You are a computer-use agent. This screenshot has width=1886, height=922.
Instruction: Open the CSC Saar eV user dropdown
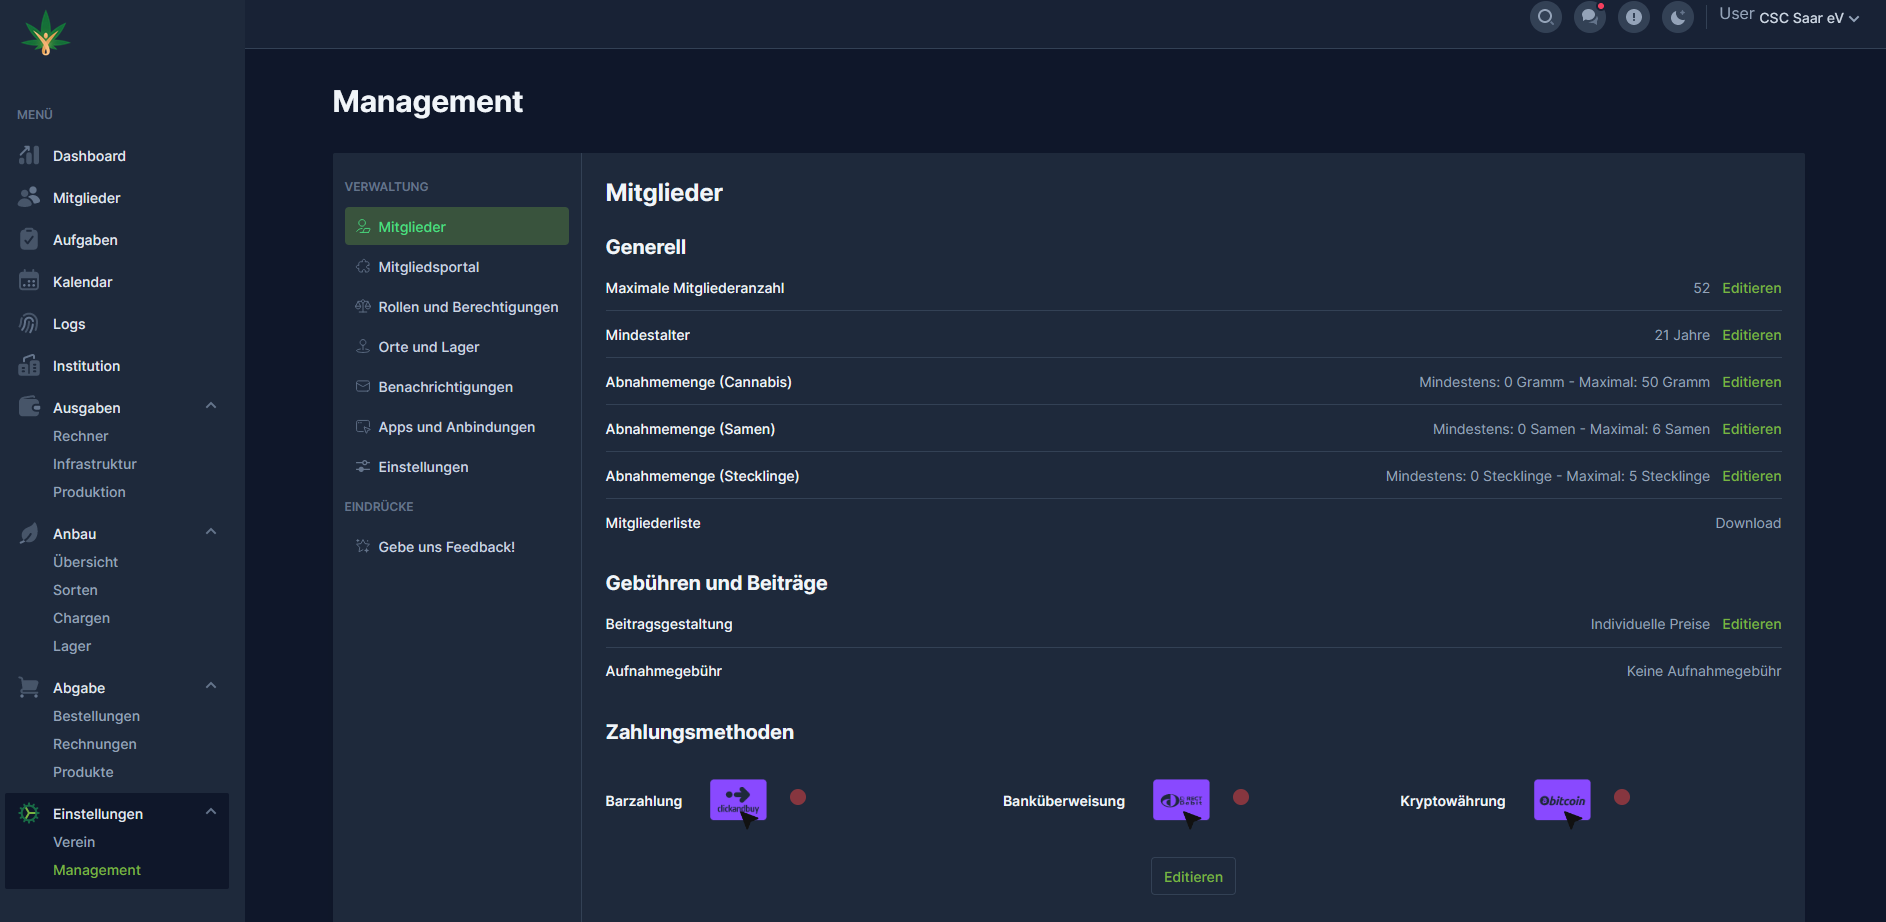coord(1808,18)
